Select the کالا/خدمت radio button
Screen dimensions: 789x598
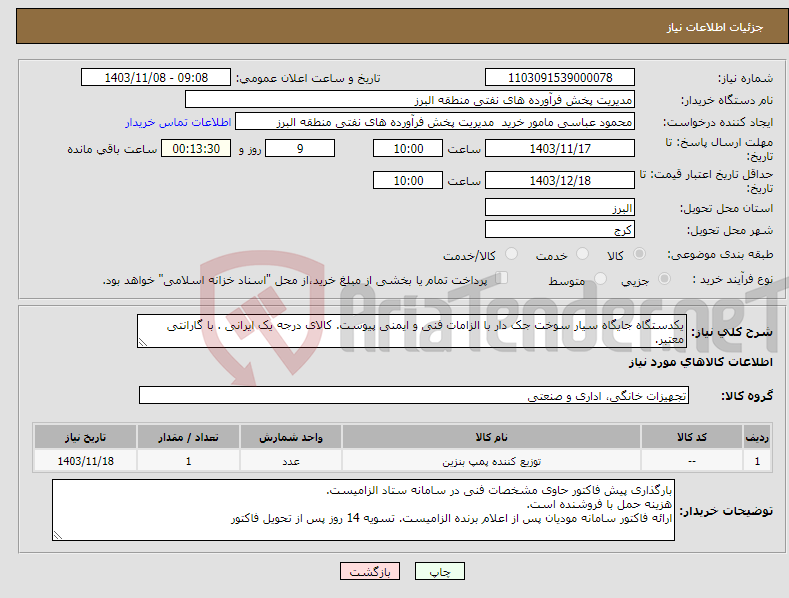click(511, 254)
